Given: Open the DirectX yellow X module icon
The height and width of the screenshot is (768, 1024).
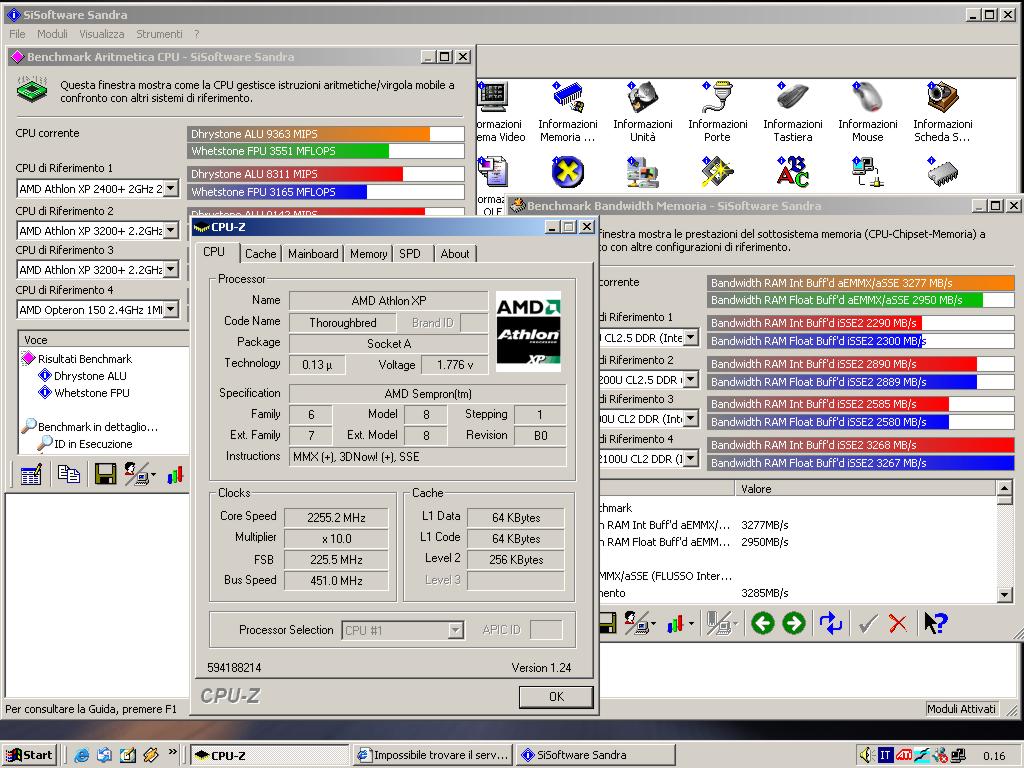Looking at the screenshot, I should coord(568,172).
